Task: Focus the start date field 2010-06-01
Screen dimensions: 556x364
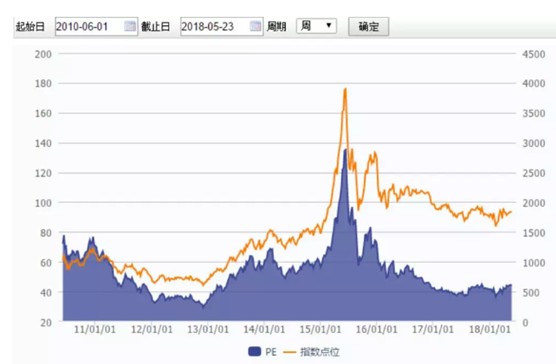Action: tap(96, 27)
